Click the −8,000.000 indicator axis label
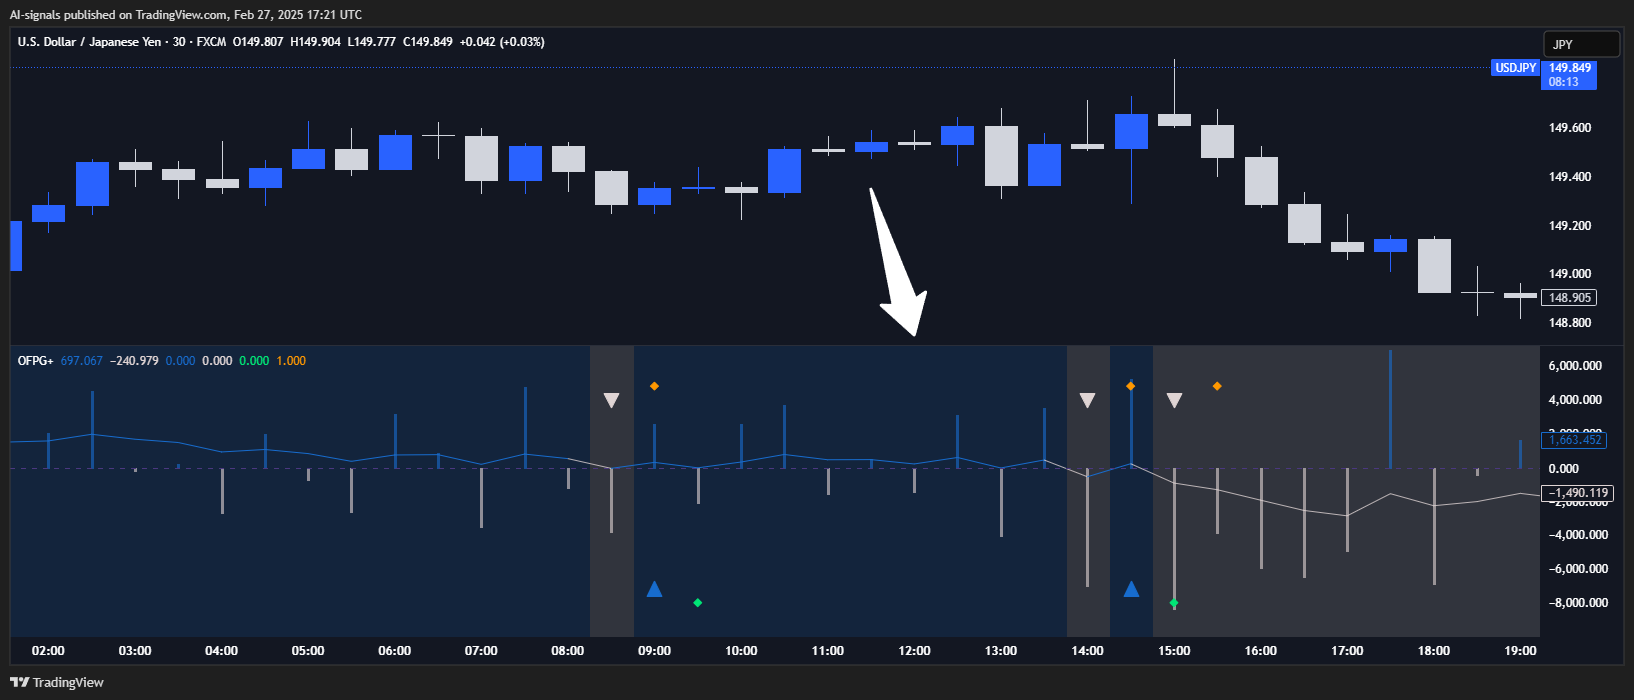Viewport: 1634px width, 700px height. [x=1578, y=603]
